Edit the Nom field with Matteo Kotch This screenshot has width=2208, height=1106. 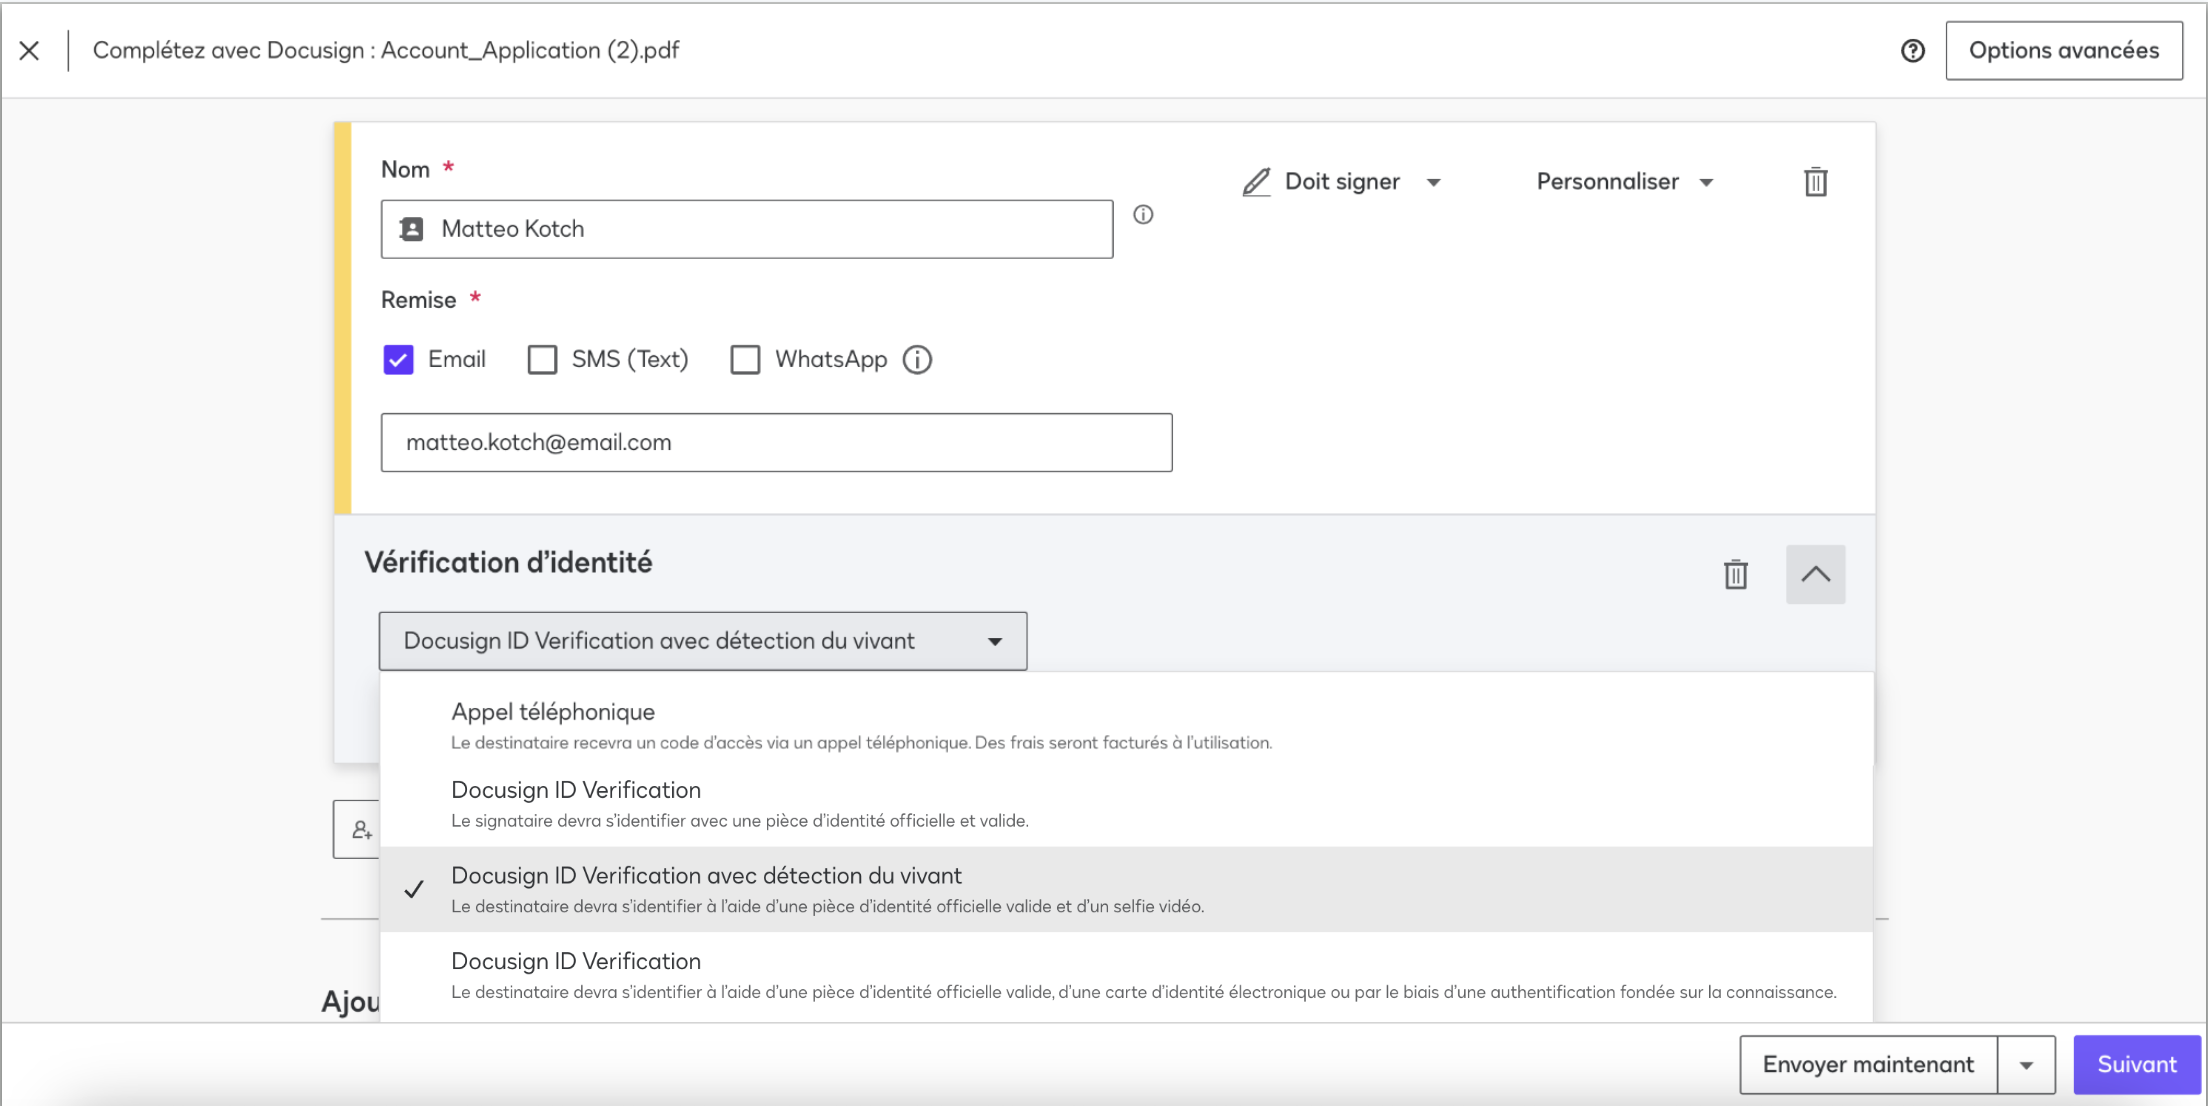(746, 229)
